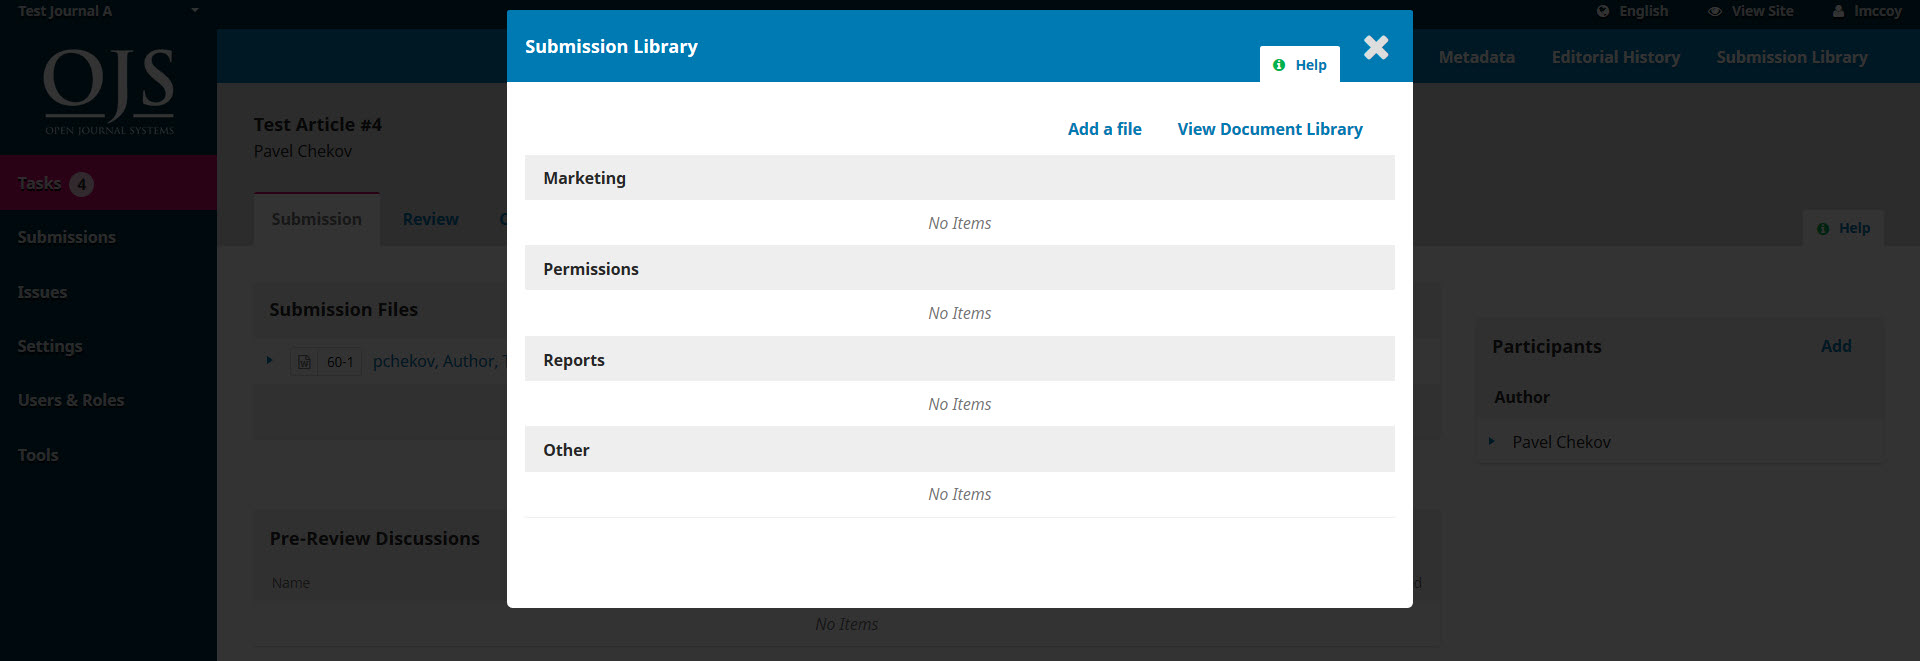The height and width of the screenshot is (661, 1920).
Task: Open Submission Library header link
Action: 1792,57
